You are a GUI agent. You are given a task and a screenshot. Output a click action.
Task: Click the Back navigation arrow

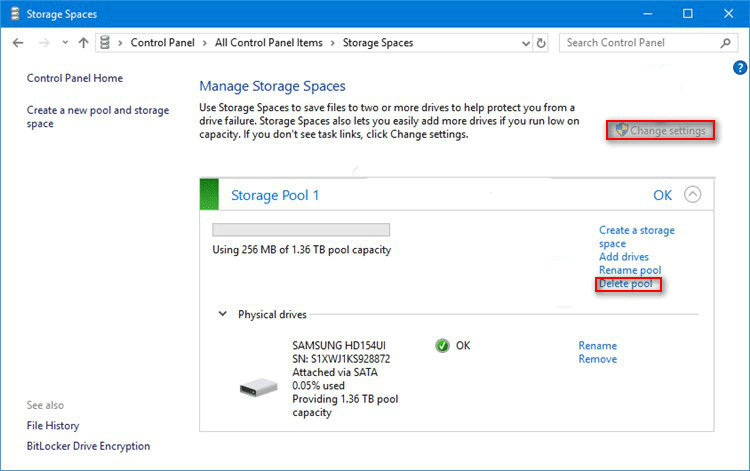point(19,43)
